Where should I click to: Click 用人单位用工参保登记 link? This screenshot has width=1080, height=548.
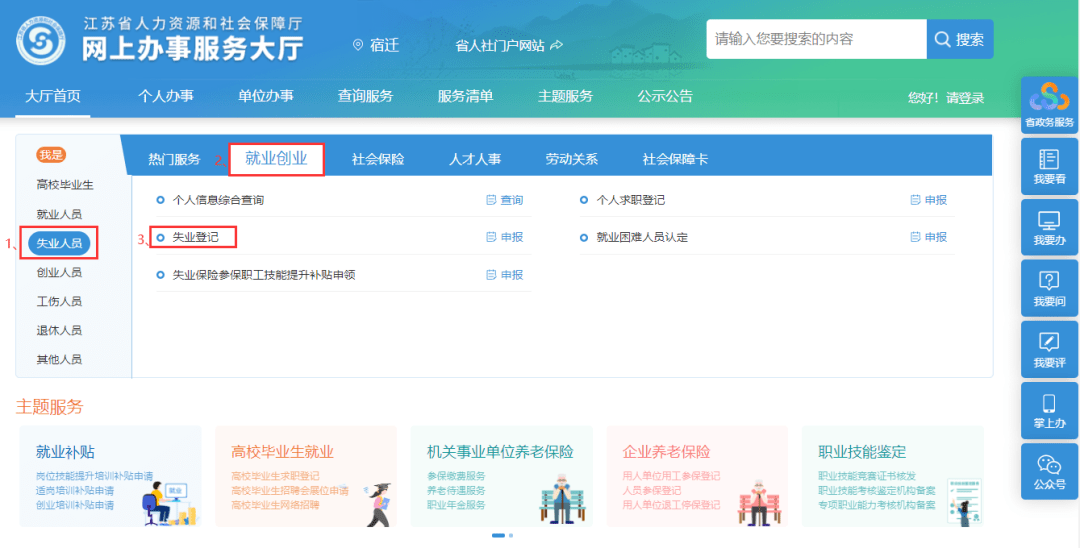pos(672,476)
